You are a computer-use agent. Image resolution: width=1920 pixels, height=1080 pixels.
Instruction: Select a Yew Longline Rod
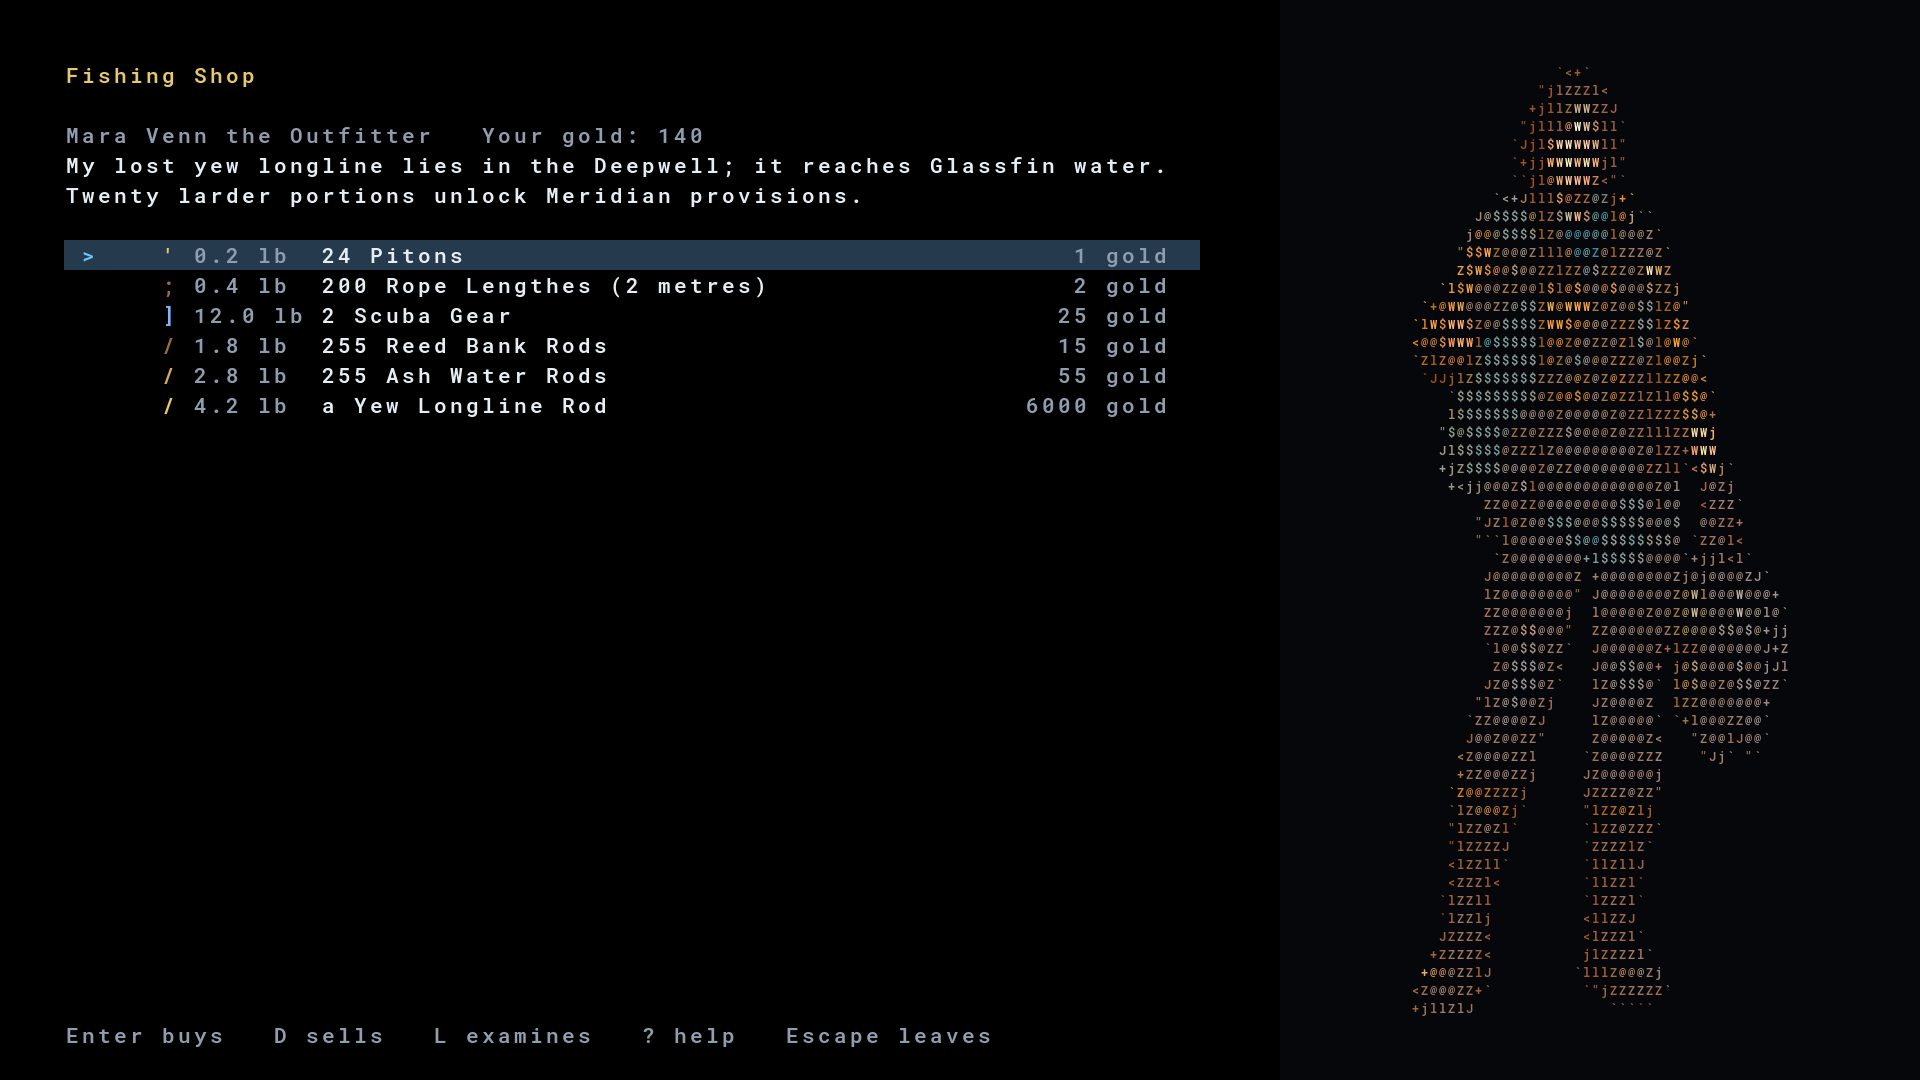click(x=632, y=406)
